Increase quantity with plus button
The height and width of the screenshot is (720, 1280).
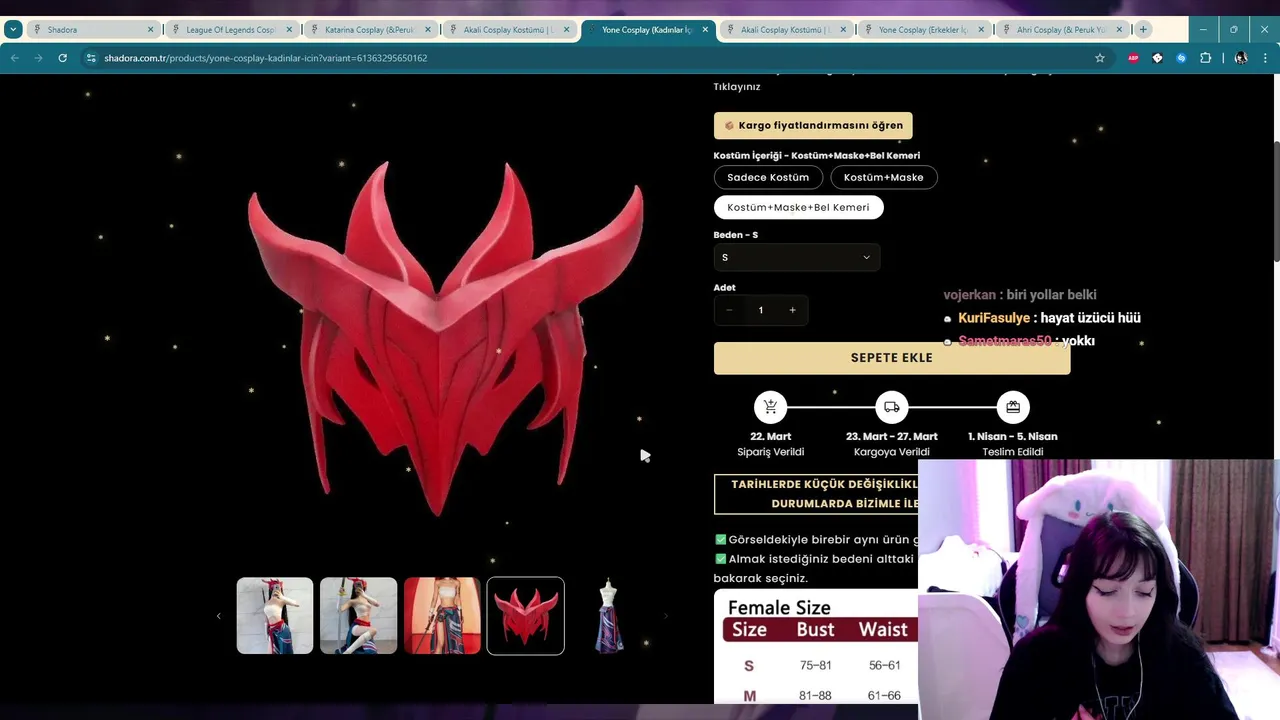(793, 310)
